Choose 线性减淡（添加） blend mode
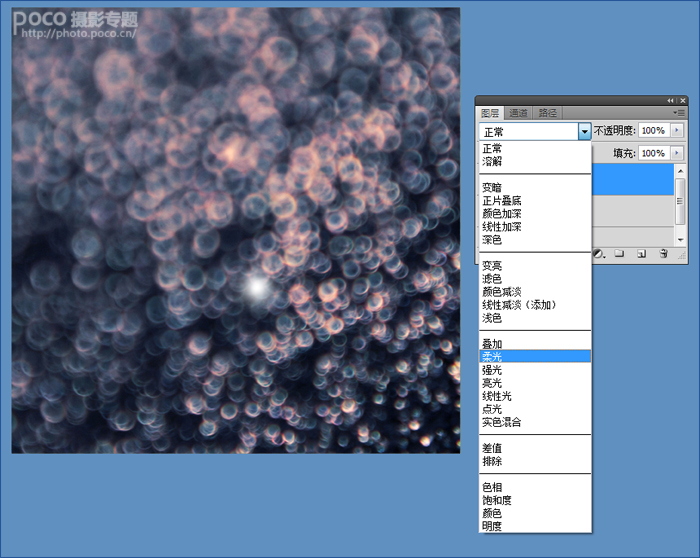The image size is (700, 558). (x=535, y=305)
